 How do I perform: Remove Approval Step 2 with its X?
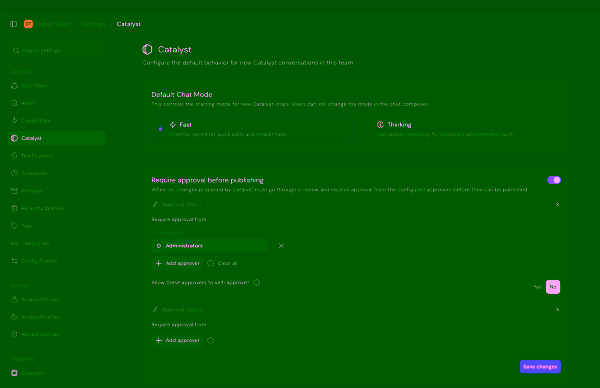[x=557, y=310]
